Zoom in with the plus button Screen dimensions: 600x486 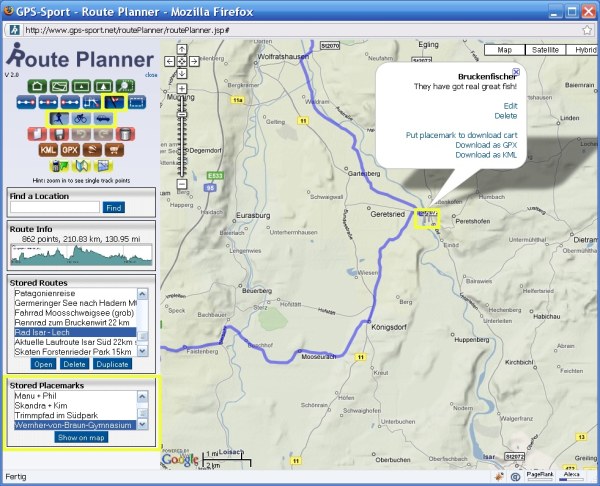[x=182, y=89]
